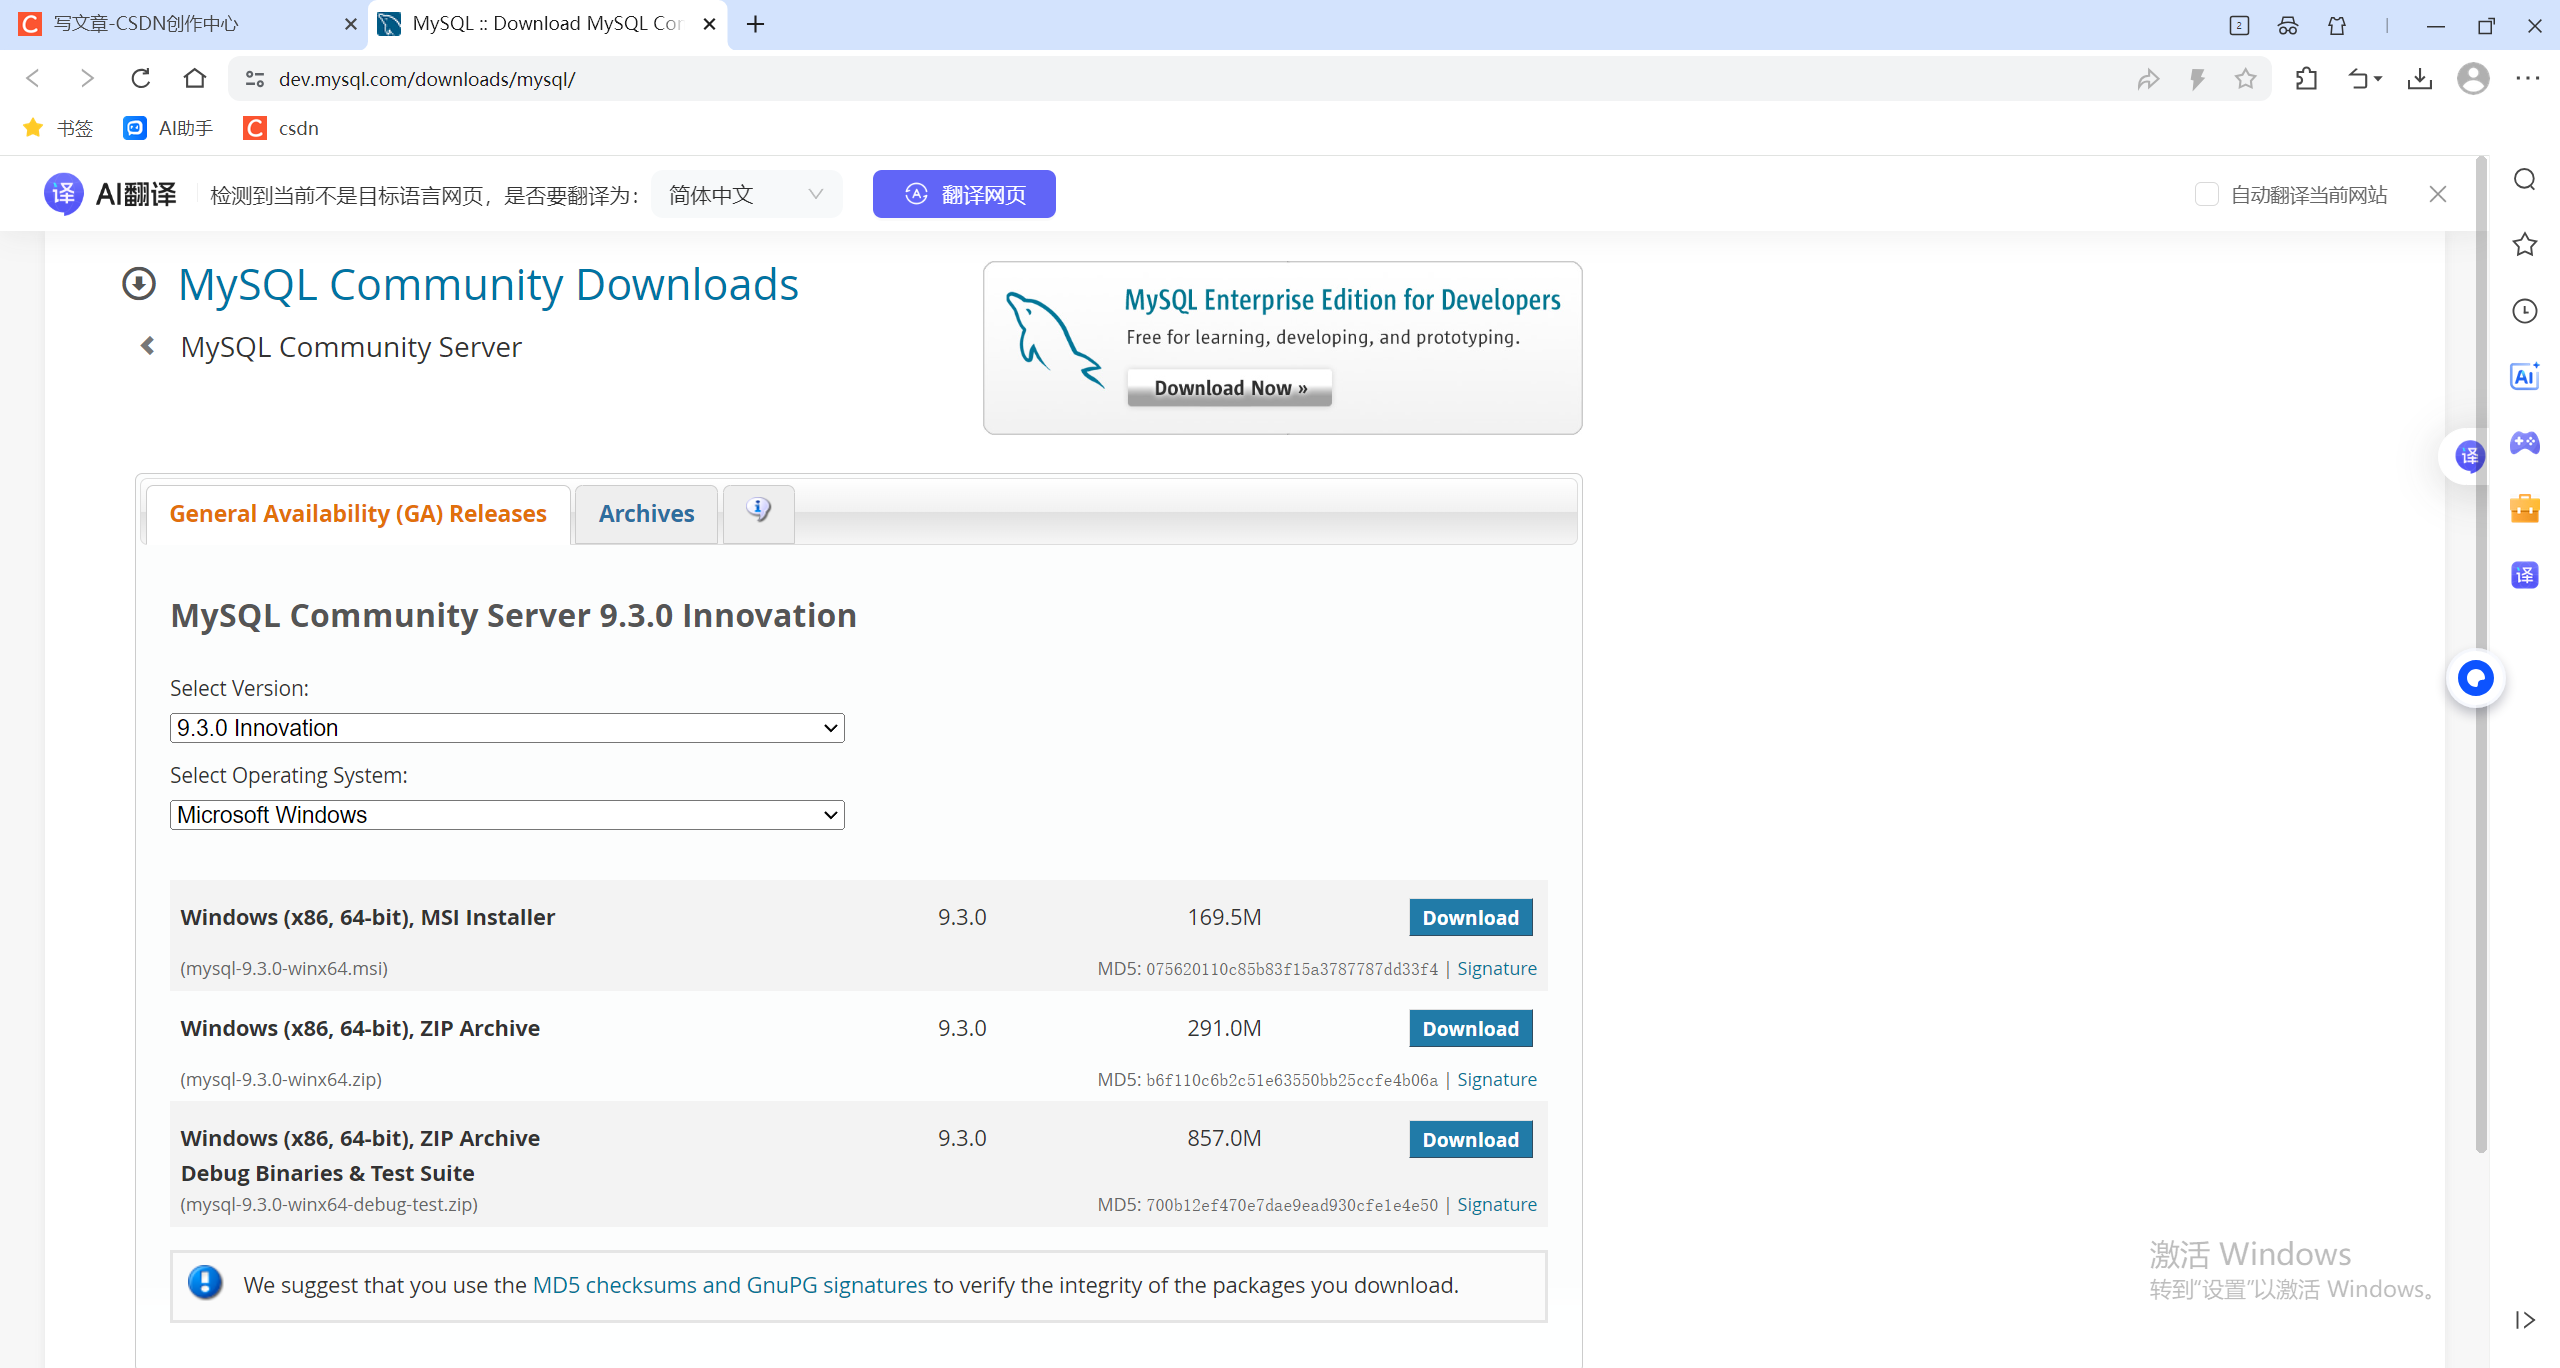
Task: Open sidebar favorites star
Action: click(x=2525, y=244)
